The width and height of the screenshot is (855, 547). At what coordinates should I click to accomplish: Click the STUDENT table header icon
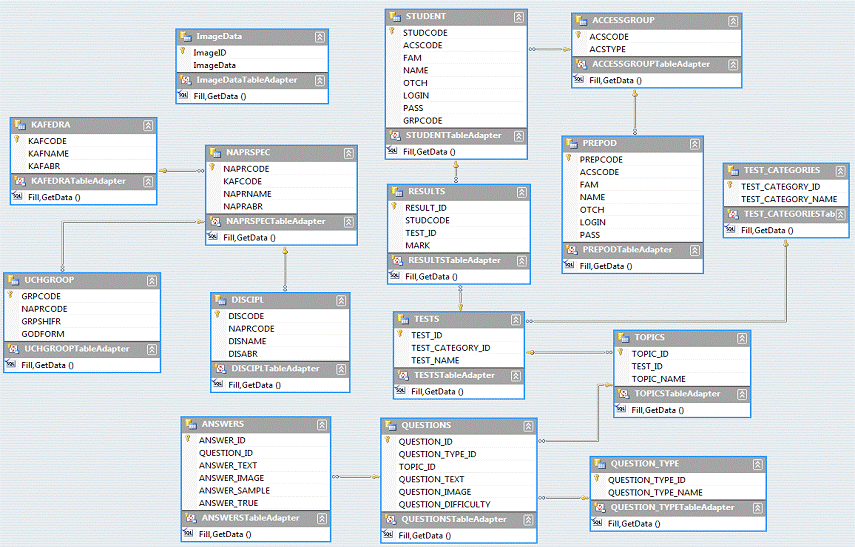[x=395, y=17]
